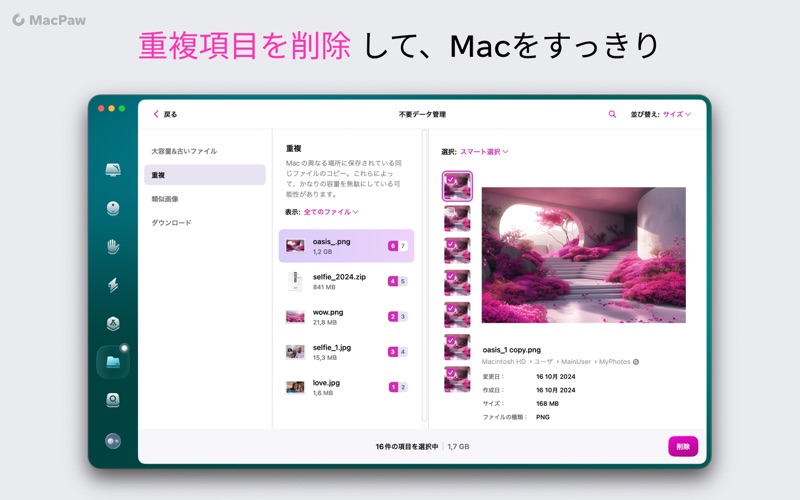This screenshot has height=500, width=800.
Task: Click the selected-count badge 4 on selfie_2024.zip
Action: (393, 281)
